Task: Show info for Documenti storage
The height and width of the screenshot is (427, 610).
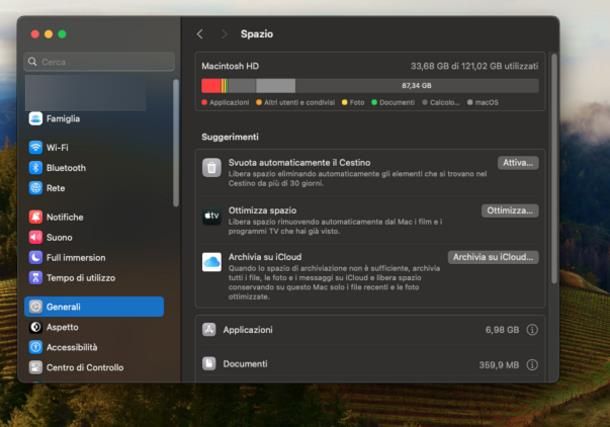Action: (x=532, y=365)
